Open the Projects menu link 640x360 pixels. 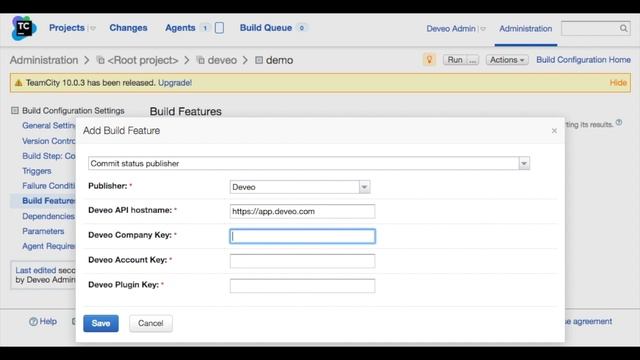(67, 28)
